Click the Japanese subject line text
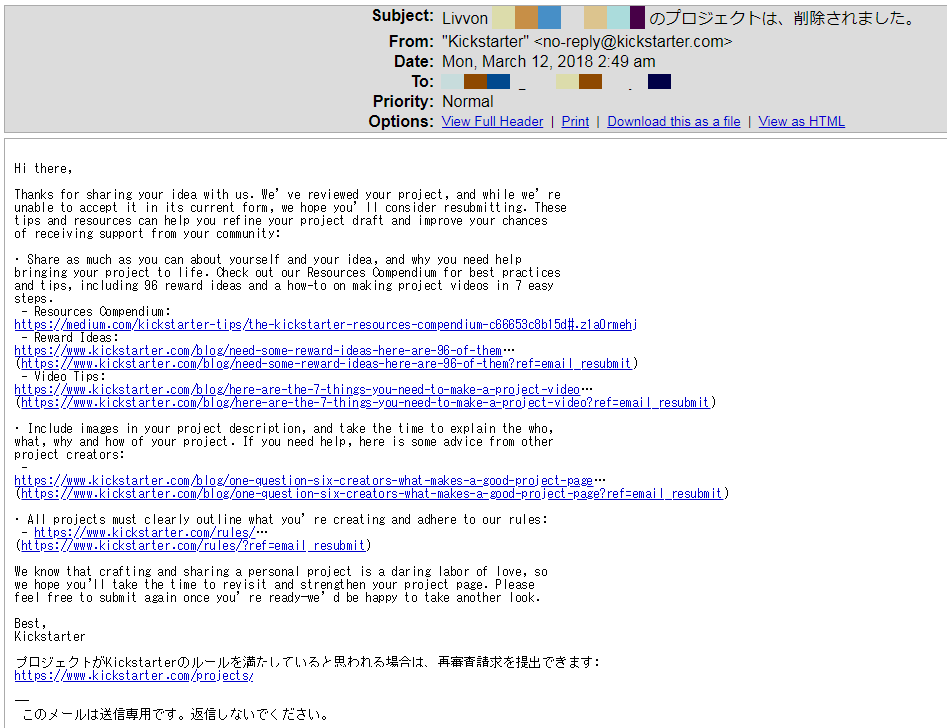This screenshot has height=728, width=947. [x=783, y=19]
